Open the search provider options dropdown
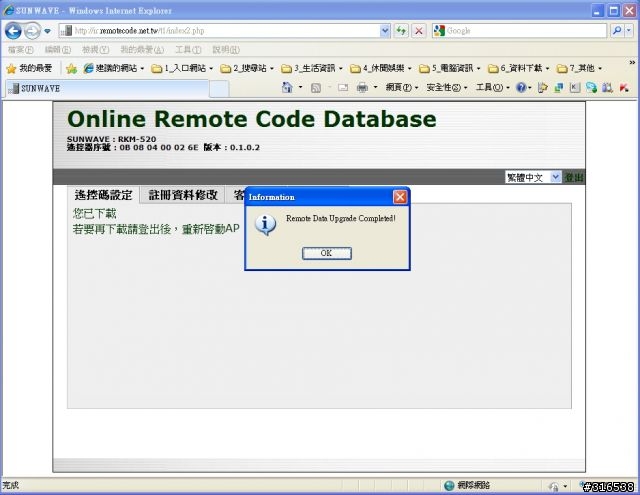The height and width of the screenshot is (495, 640). 629,31
